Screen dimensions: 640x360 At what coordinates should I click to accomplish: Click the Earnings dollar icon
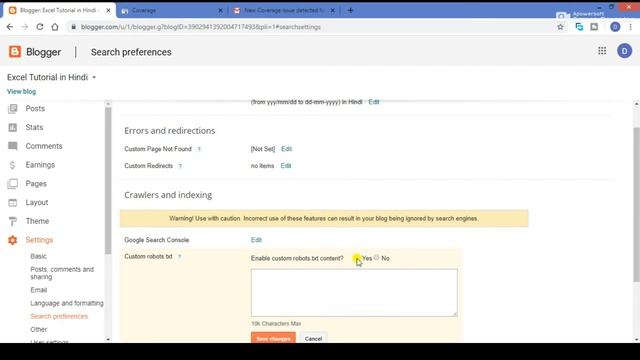coord(13,165)
